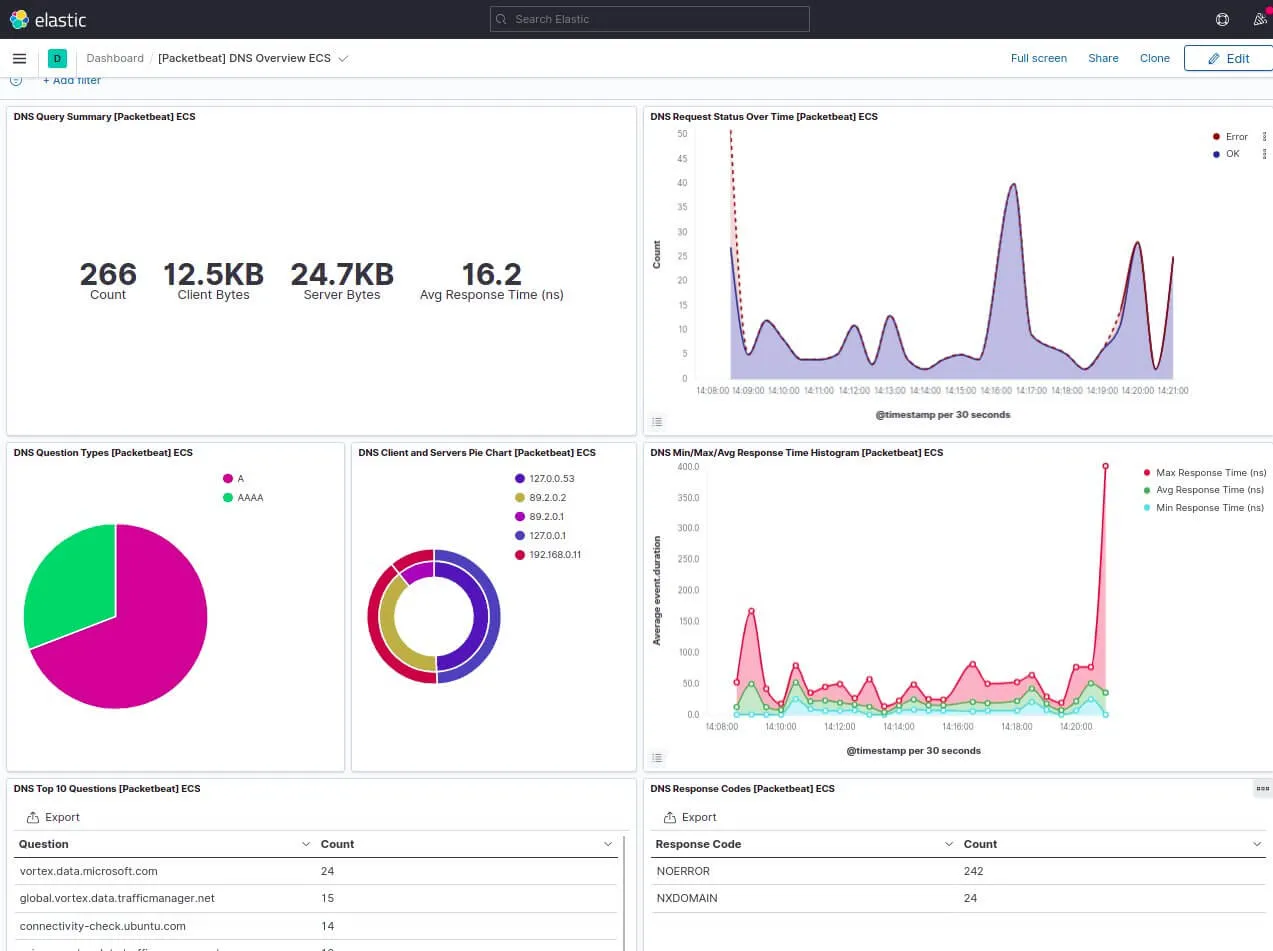1273x951 pixels.
Task: Click export icon in DNS Response Codes
Action: 670,817
